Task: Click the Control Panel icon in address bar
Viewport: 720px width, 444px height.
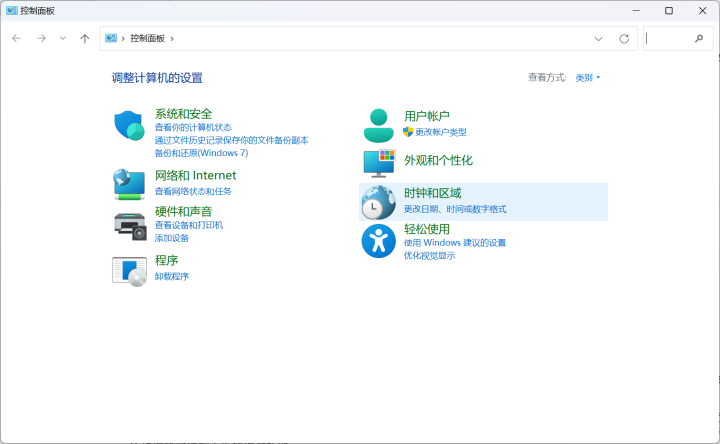Action: click(x=111, y=38)
